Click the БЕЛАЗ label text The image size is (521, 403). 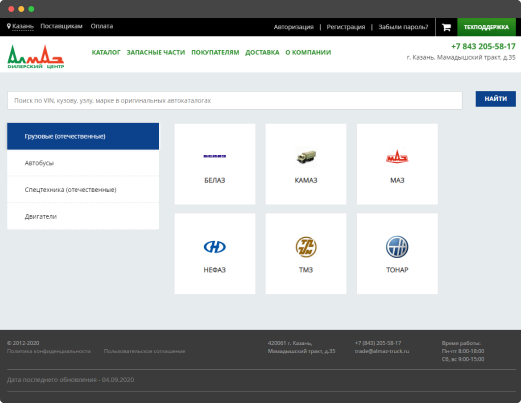coord(215,180)
